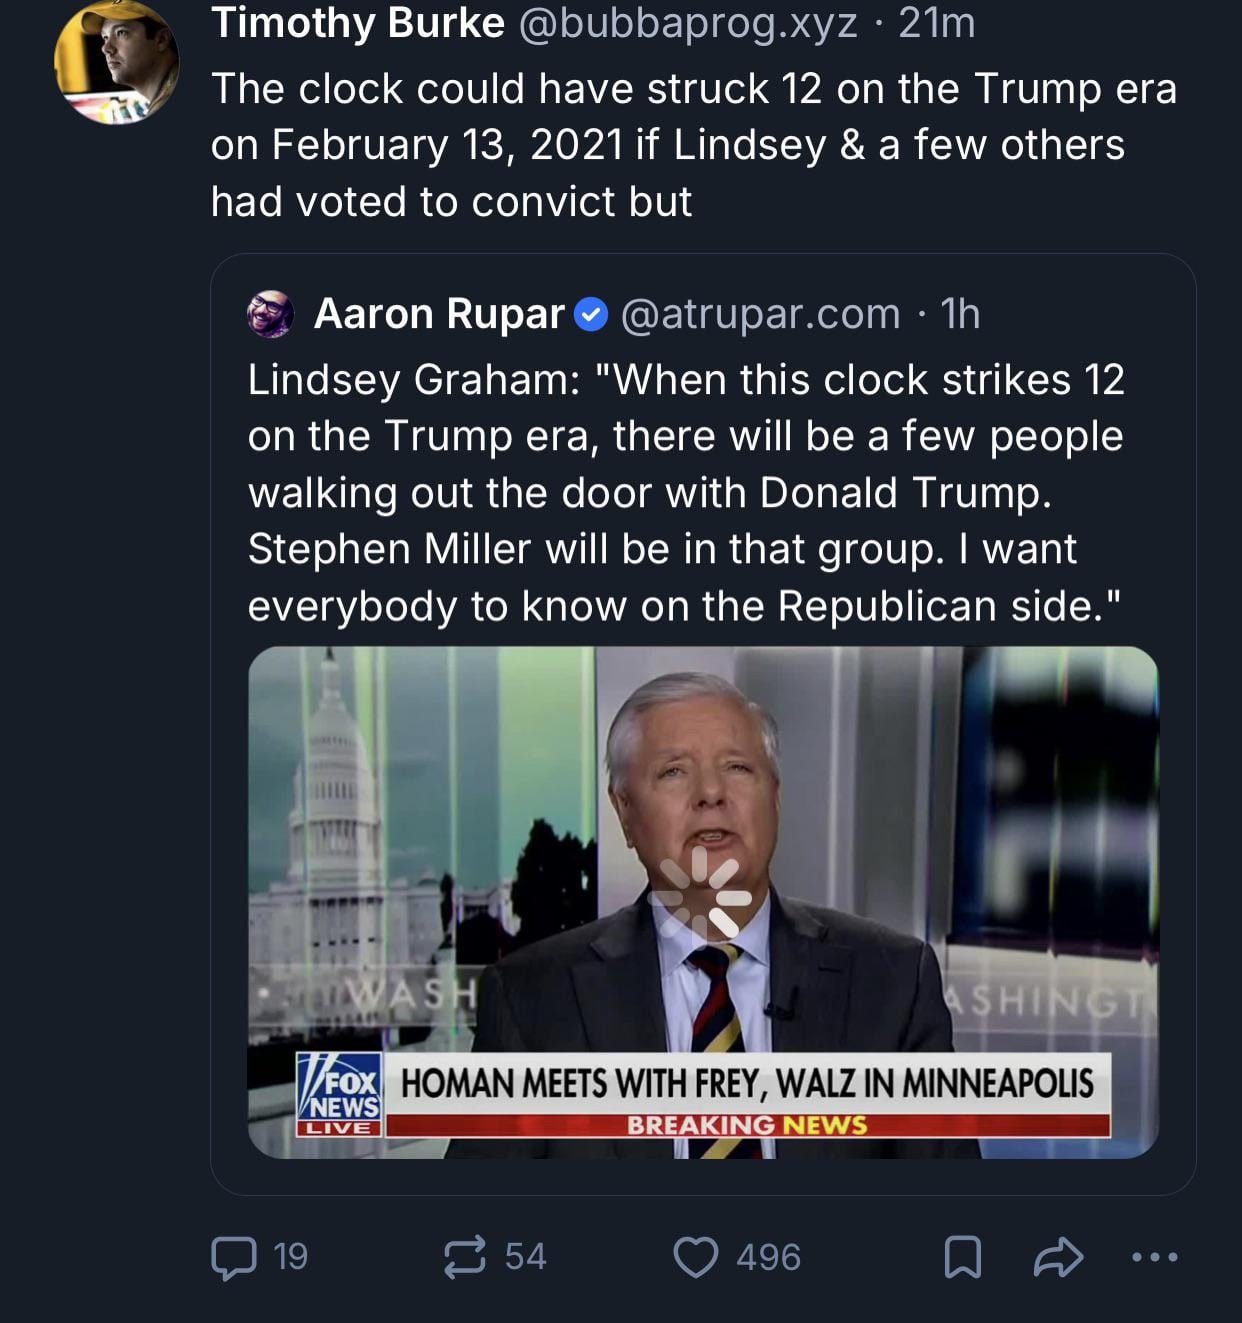The width and height of the screenshot is (1242, 1323).
Task: Open the quoted Lindsey Graham post text
Action: click(x=686, y=493)
